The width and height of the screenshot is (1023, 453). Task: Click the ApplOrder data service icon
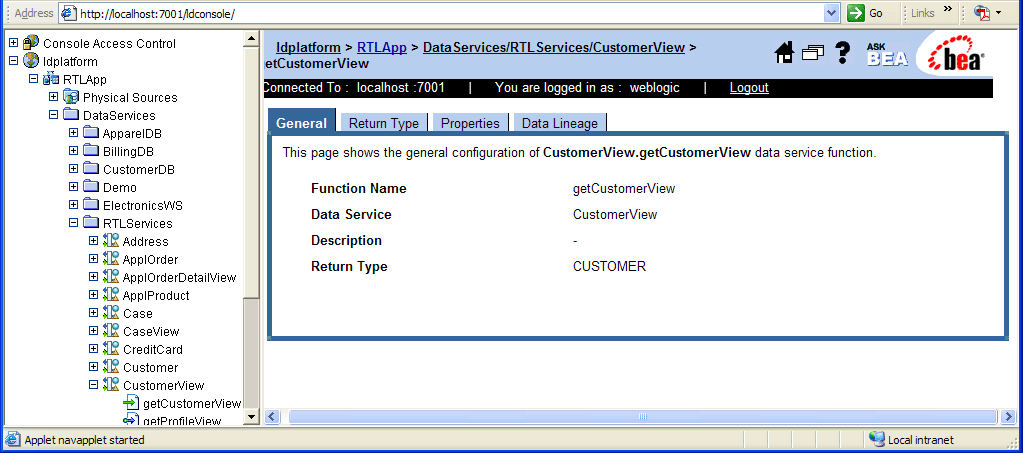click(112, 259)
